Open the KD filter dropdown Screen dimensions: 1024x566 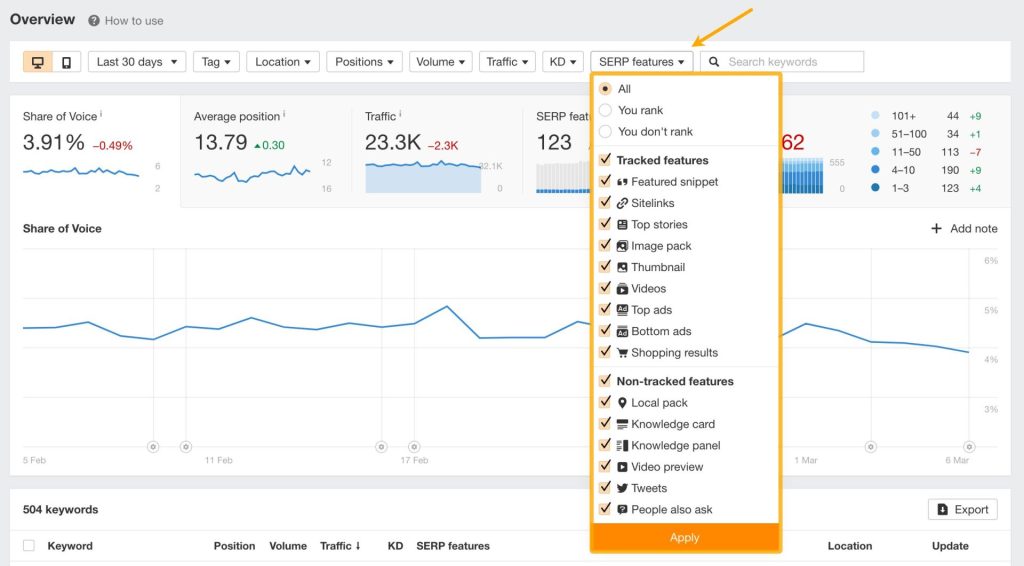(562, 62)
